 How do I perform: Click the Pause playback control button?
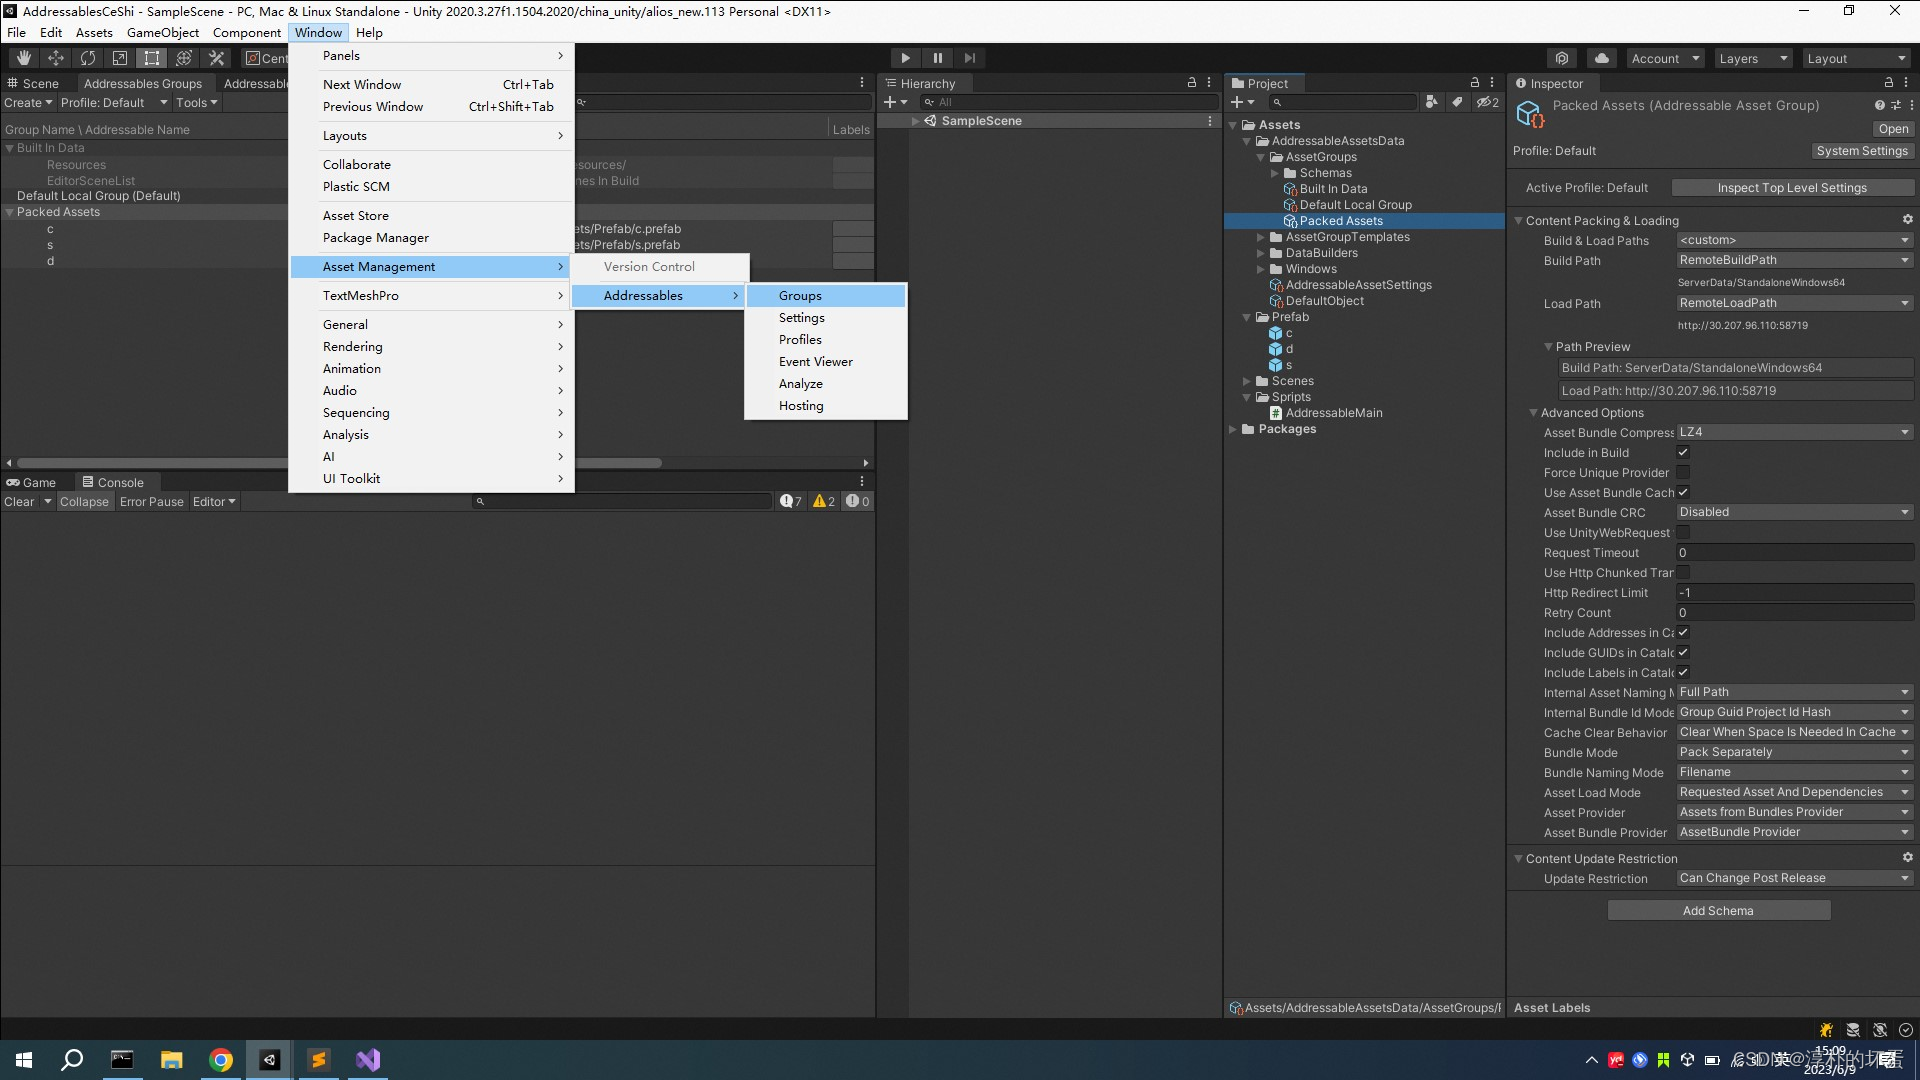pyautogui.click(x=939, y=58)
